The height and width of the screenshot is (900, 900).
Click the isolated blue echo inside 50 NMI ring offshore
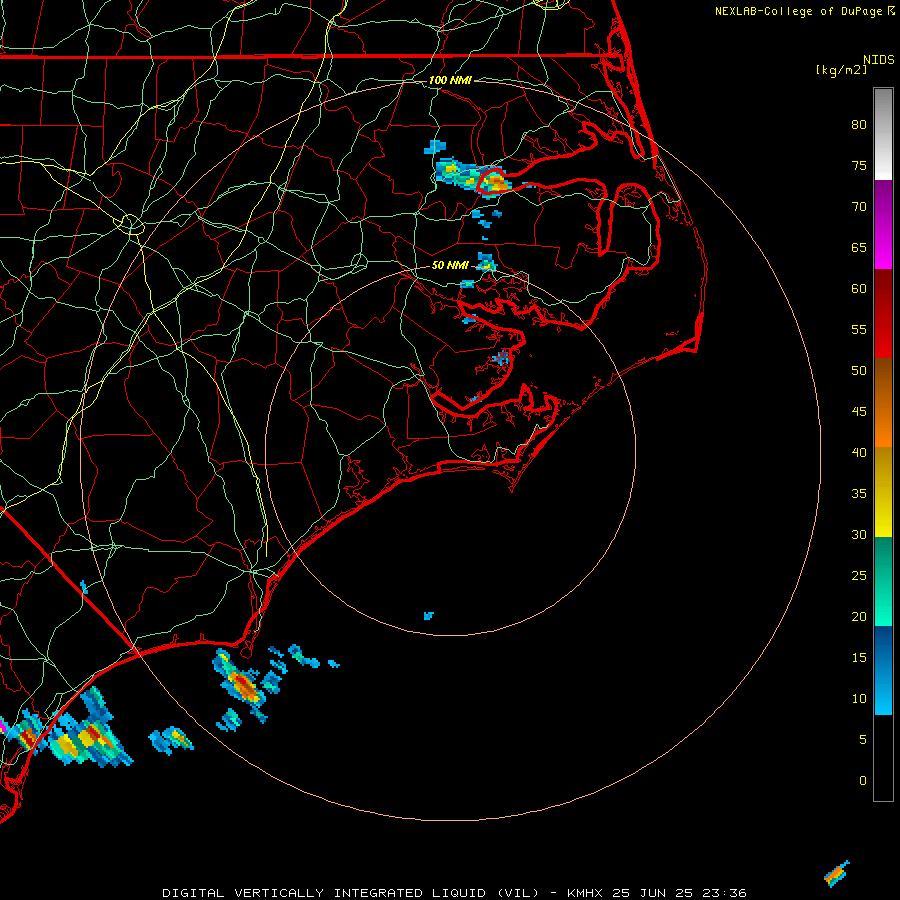click(429, 616)
